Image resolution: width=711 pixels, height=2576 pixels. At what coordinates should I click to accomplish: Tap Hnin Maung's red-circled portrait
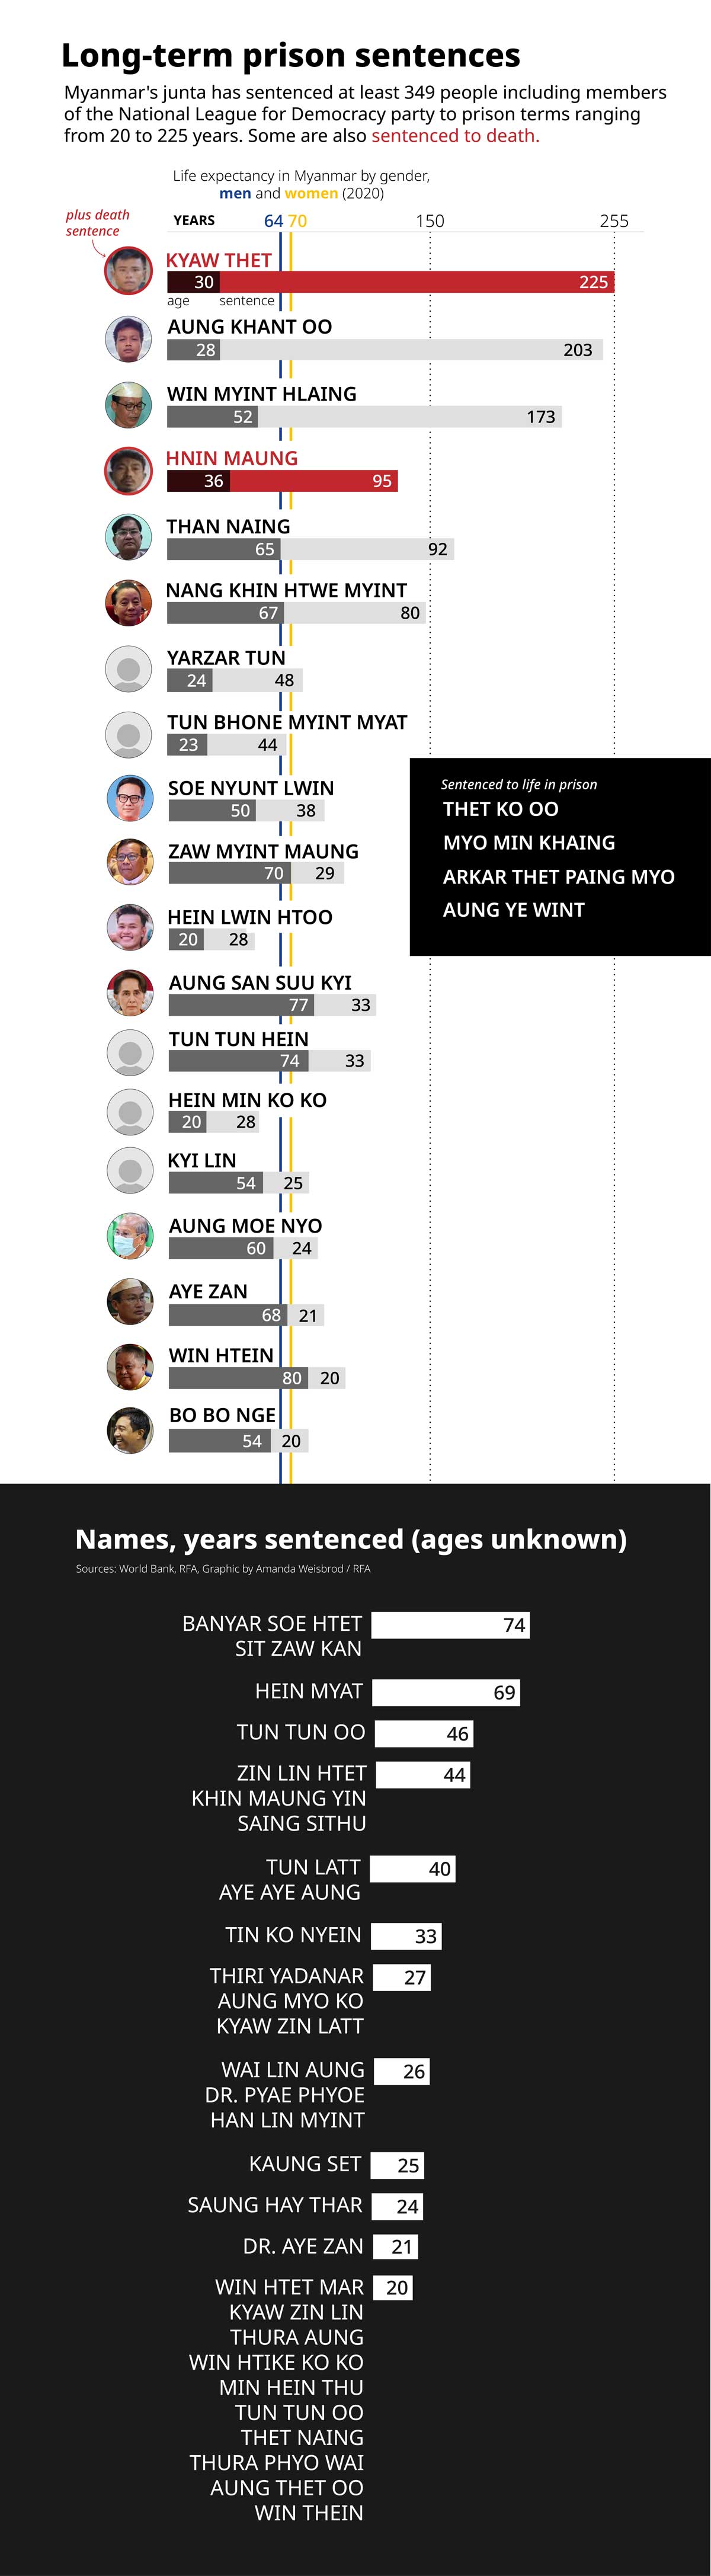point(128,470)
